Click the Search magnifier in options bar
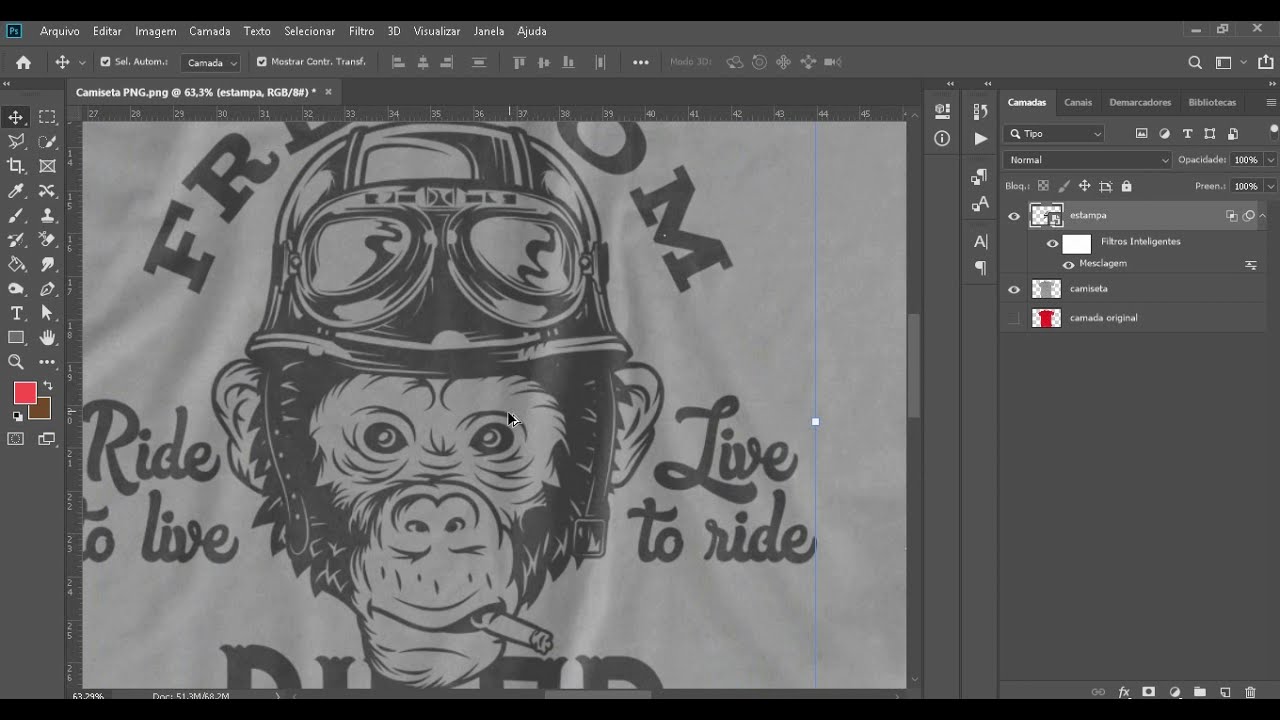Viewport: 1280px width, 720px height. coord(1195,62)
